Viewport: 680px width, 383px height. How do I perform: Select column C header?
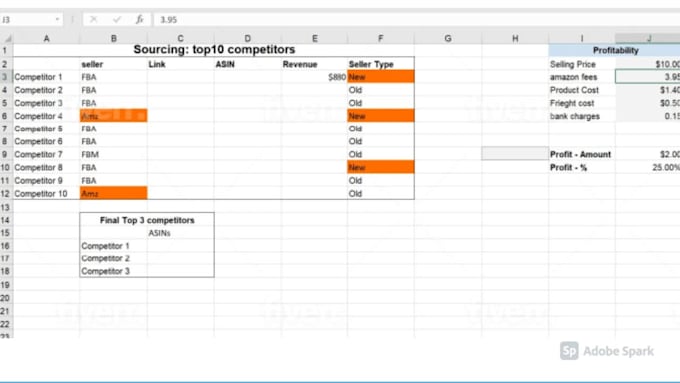180,39
